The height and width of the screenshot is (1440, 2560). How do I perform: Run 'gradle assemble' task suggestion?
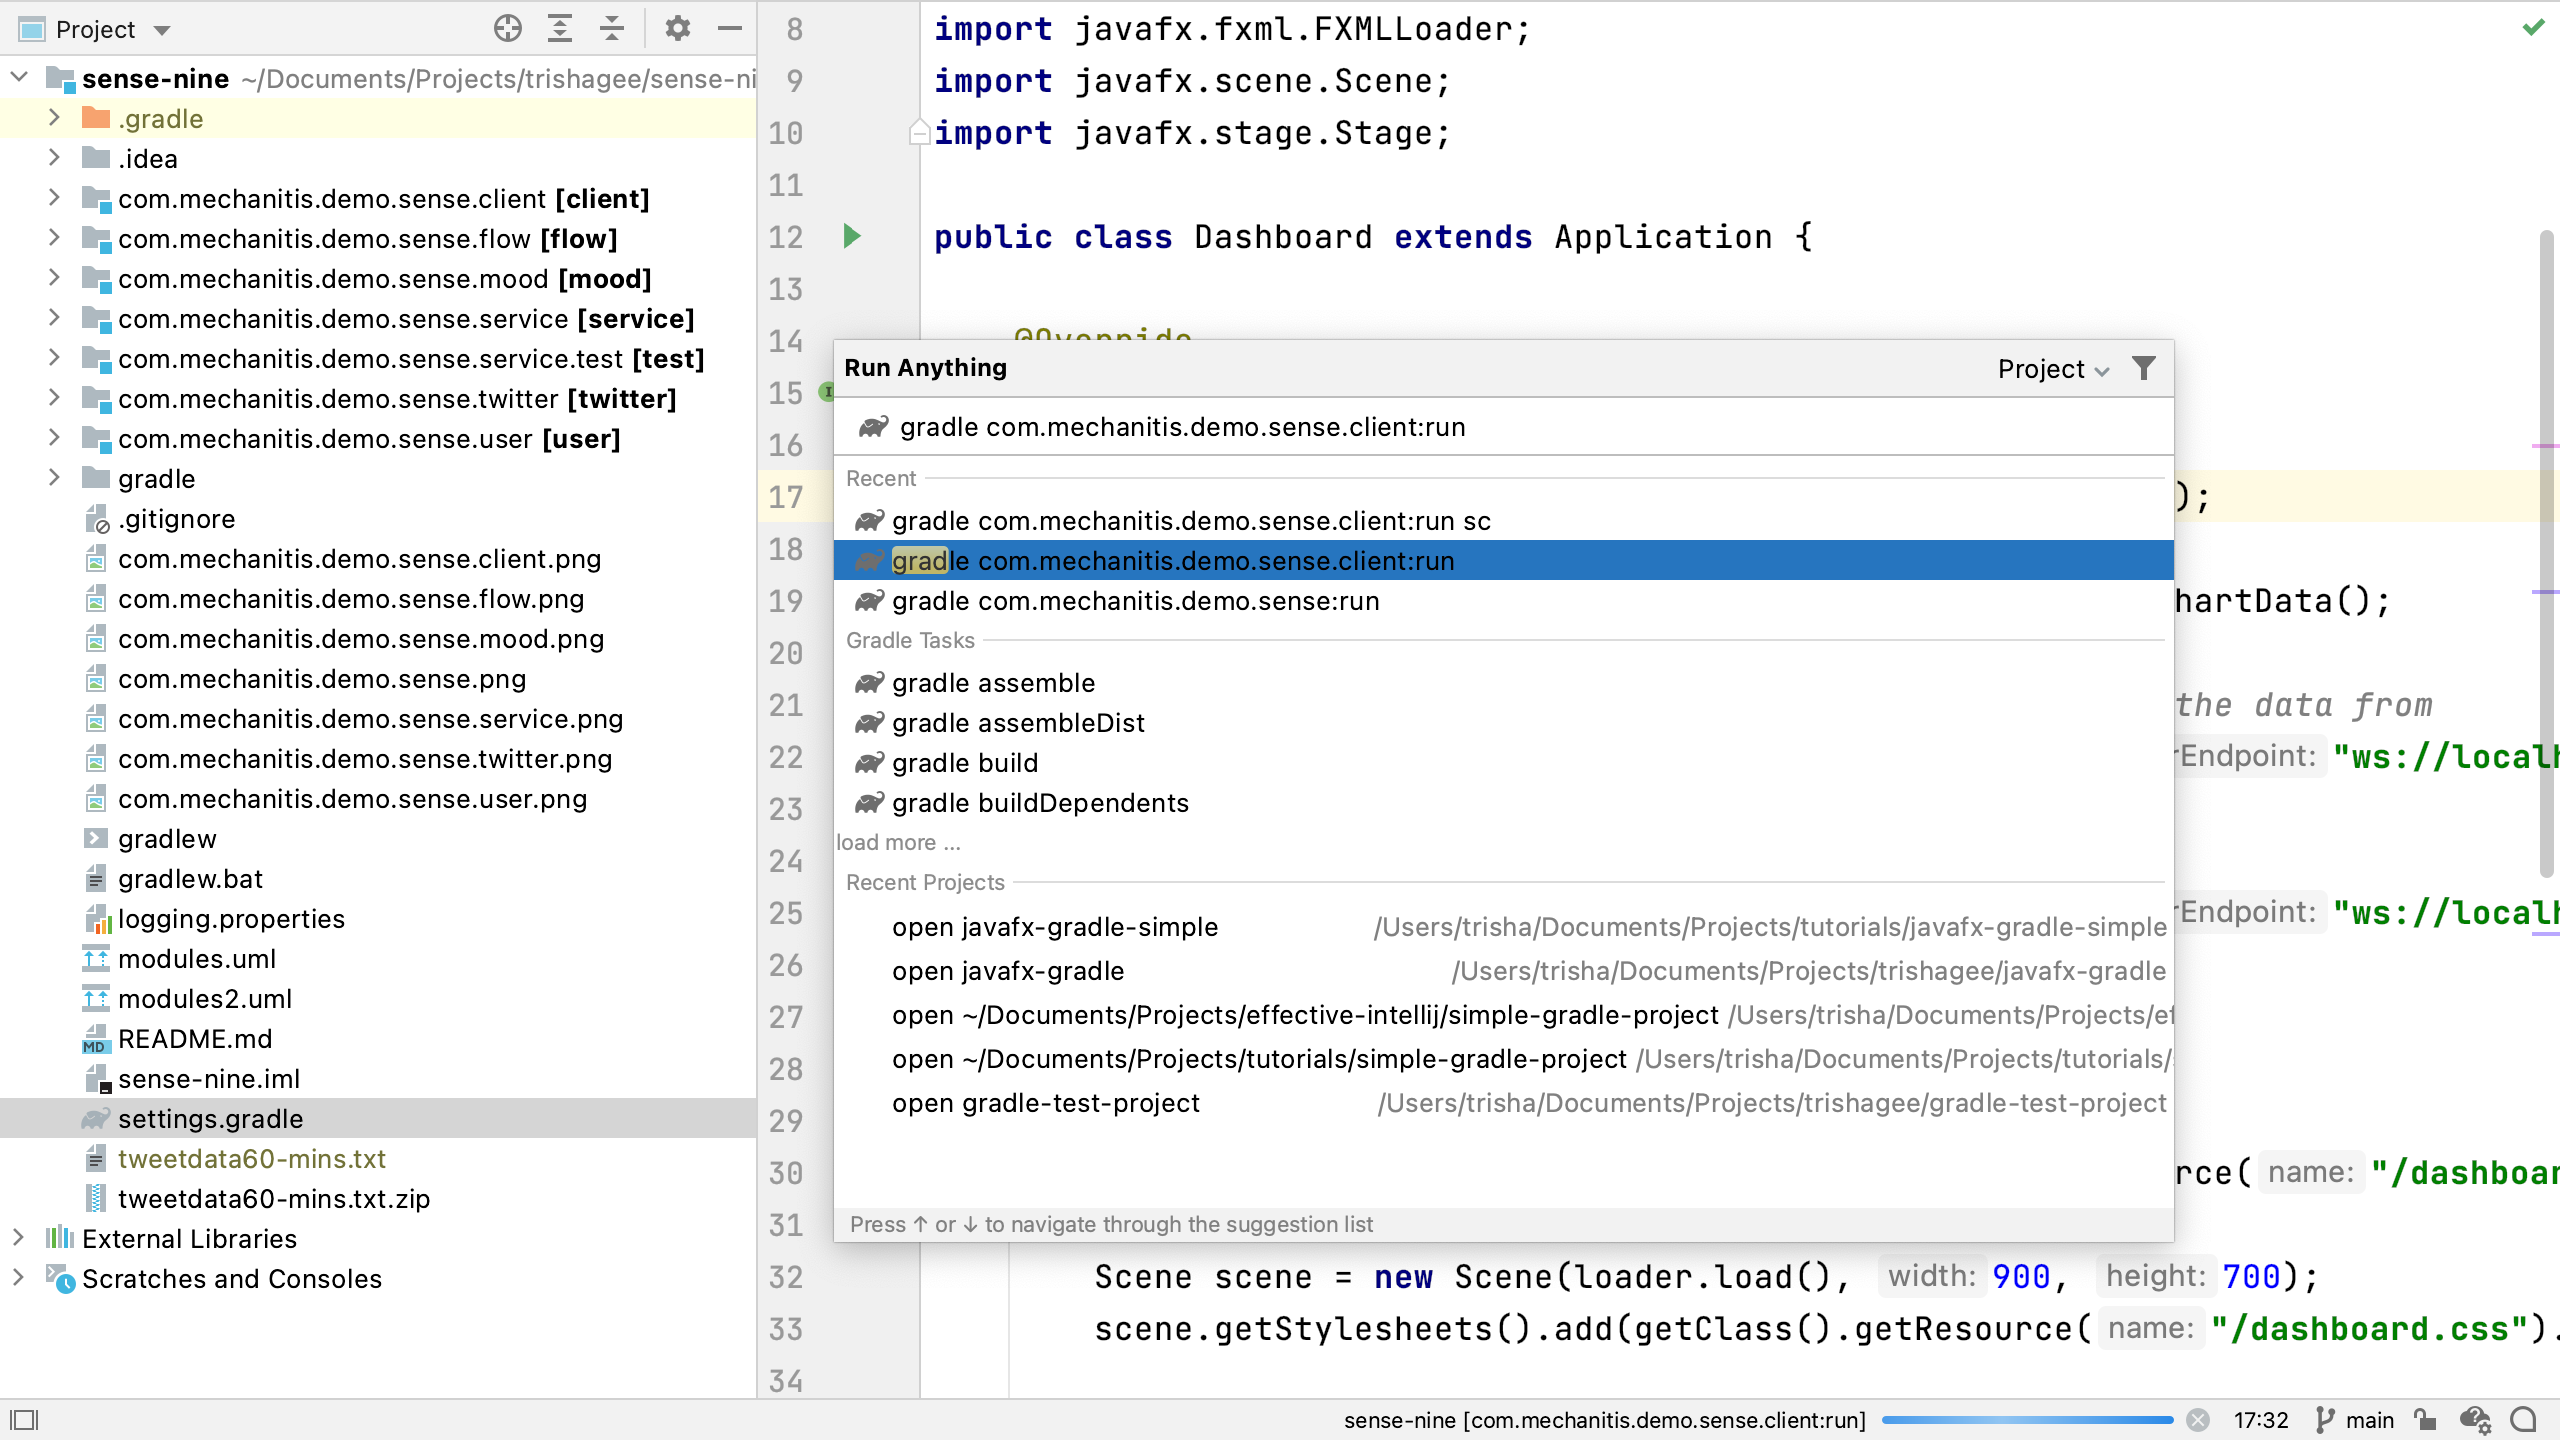(1503, 682)
